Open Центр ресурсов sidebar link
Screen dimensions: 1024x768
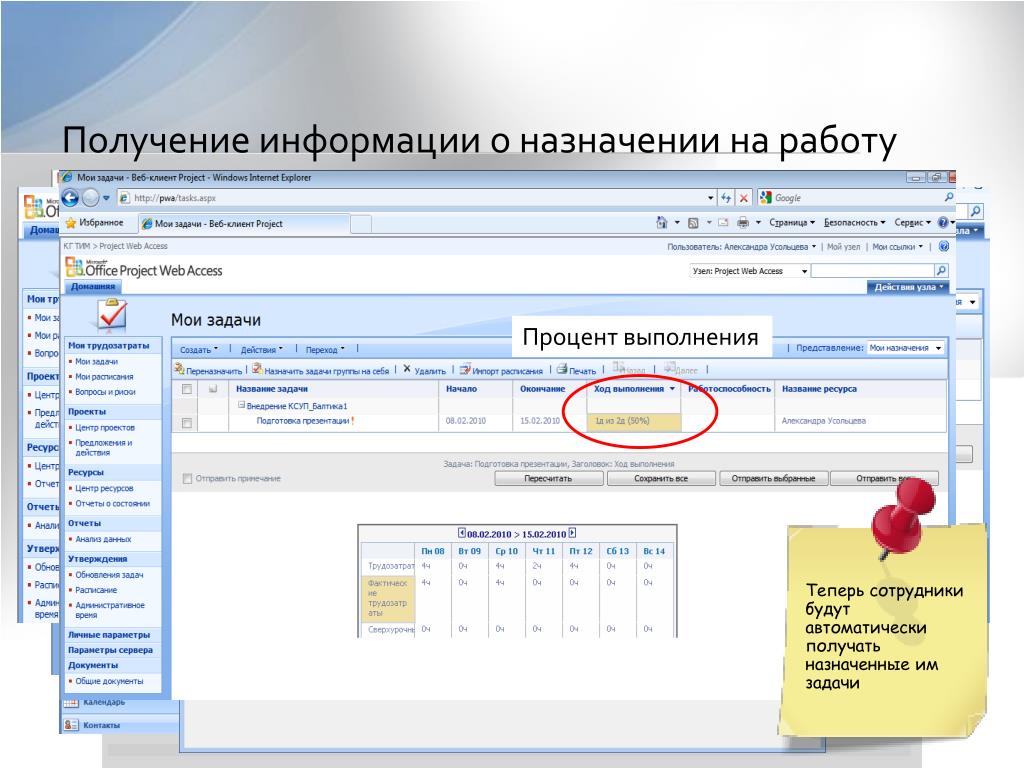pyautogui.click(x=104, y=488)
